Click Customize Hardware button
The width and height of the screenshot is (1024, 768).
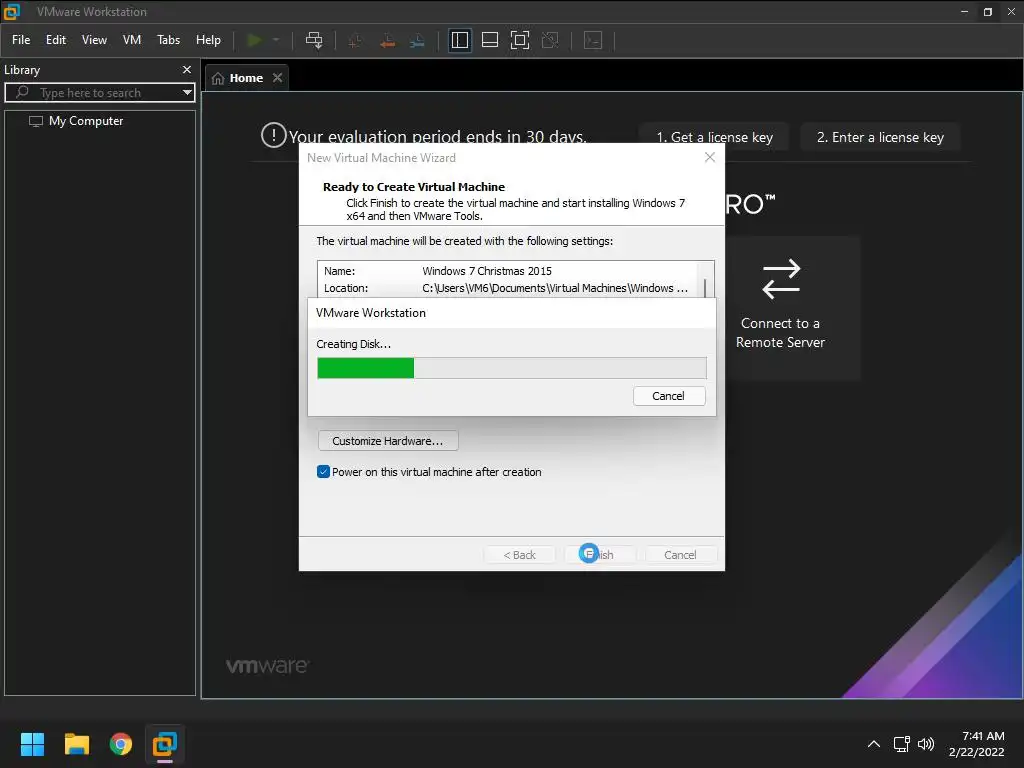pyautogui.click(x=388, y=441)
